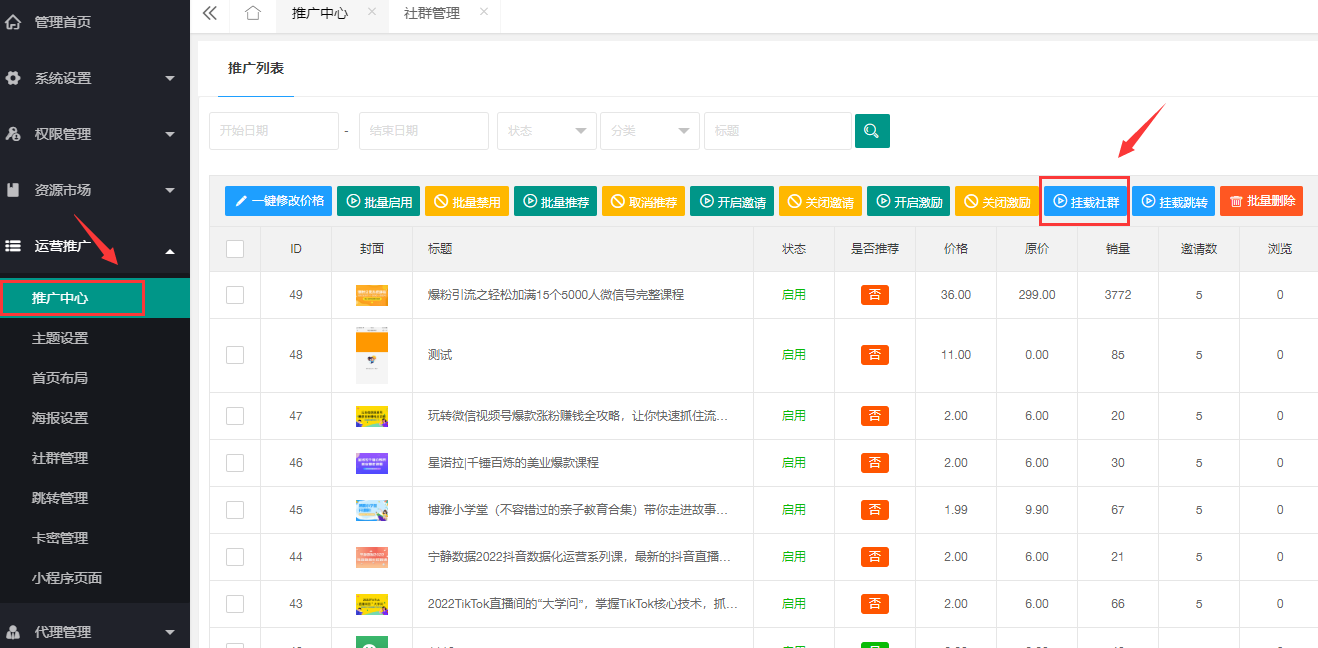Switch to the 社群管理 tab

point(431,13)
